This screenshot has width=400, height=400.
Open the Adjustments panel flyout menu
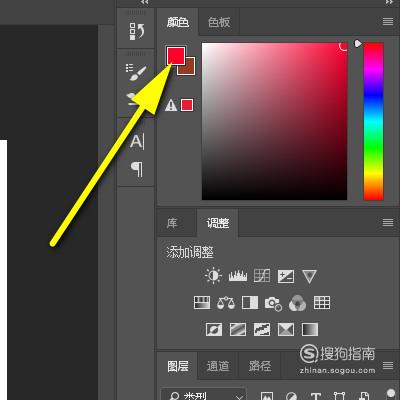pyautogui.click(x=388, y=222)
